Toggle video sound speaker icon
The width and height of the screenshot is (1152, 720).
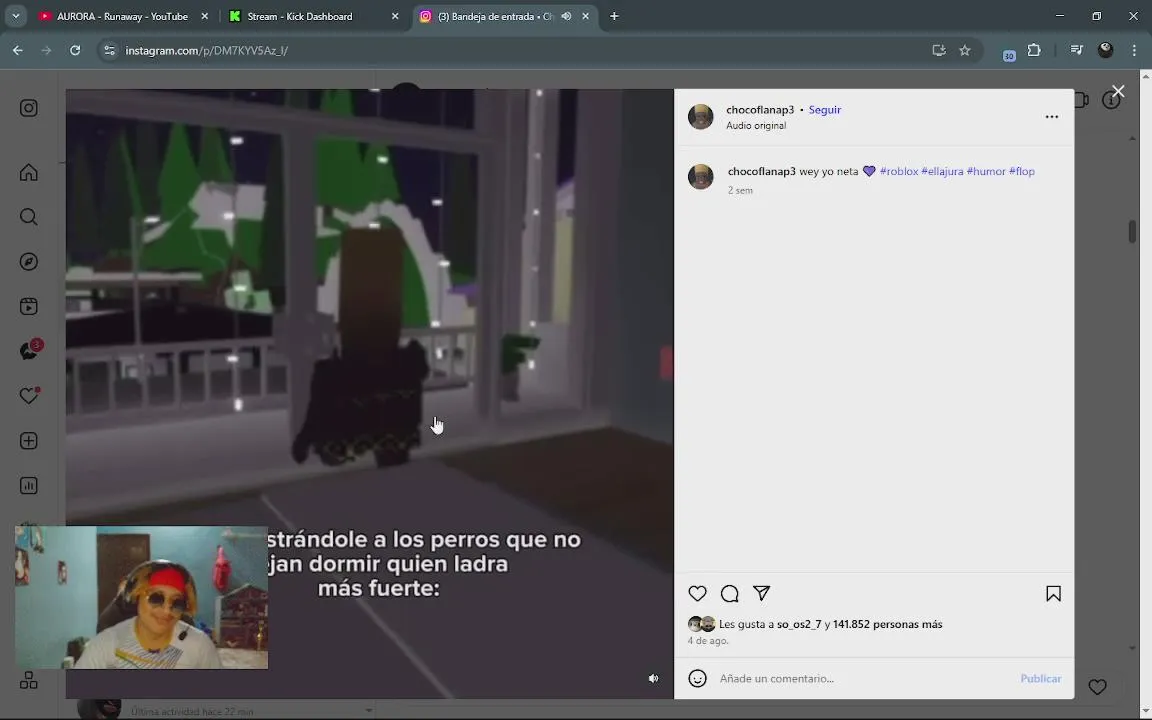click(653, 678)
